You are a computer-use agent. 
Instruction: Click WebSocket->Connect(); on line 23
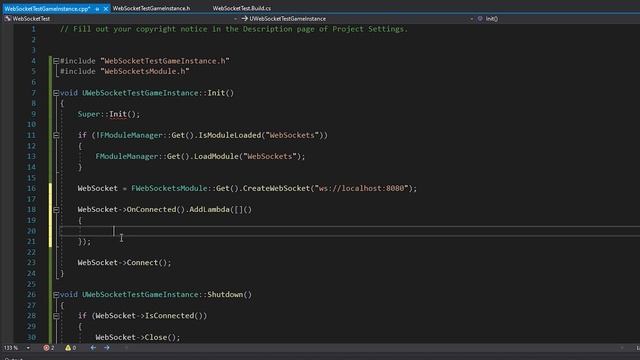[124, 262]
